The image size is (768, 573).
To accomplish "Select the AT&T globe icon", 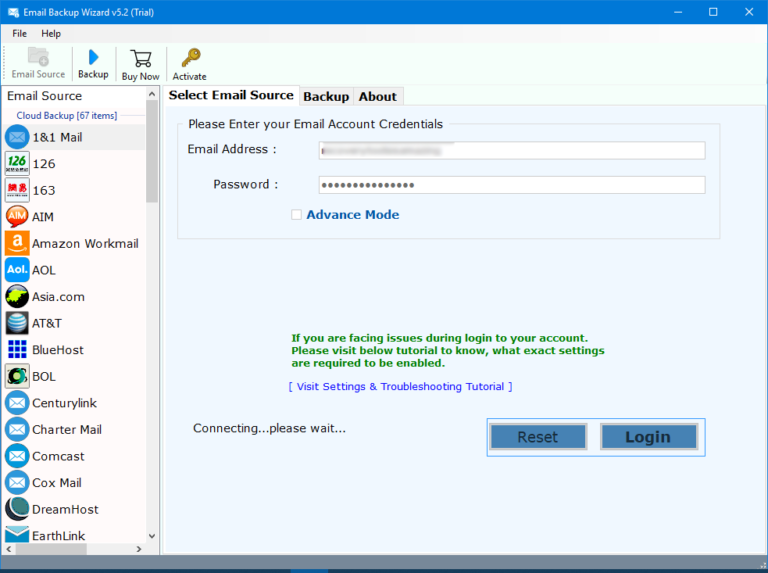I will (17, 323).
